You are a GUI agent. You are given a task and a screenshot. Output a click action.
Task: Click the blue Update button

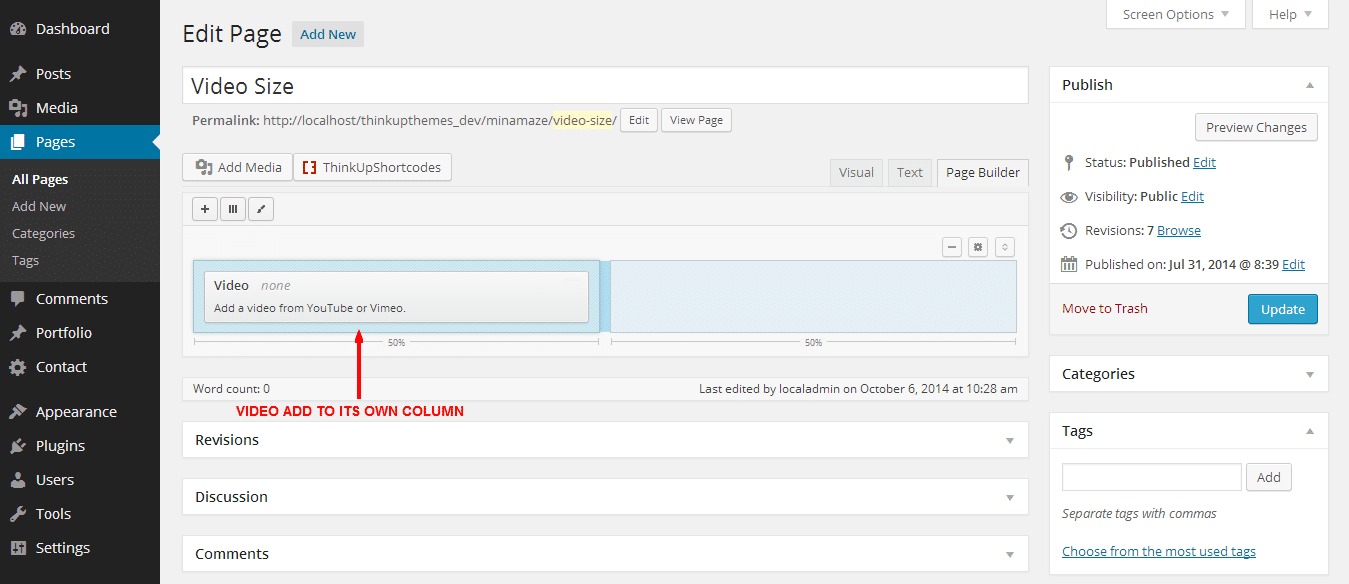tap(1282, 309)
